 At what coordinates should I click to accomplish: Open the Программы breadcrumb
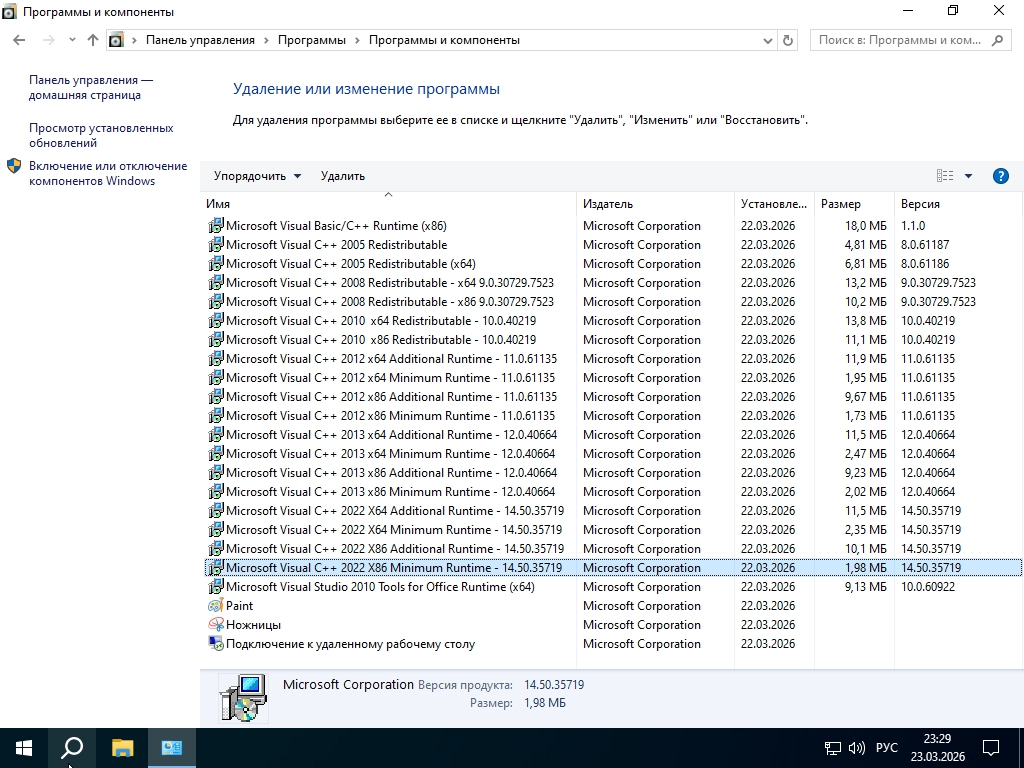click(x=312, y=40)
